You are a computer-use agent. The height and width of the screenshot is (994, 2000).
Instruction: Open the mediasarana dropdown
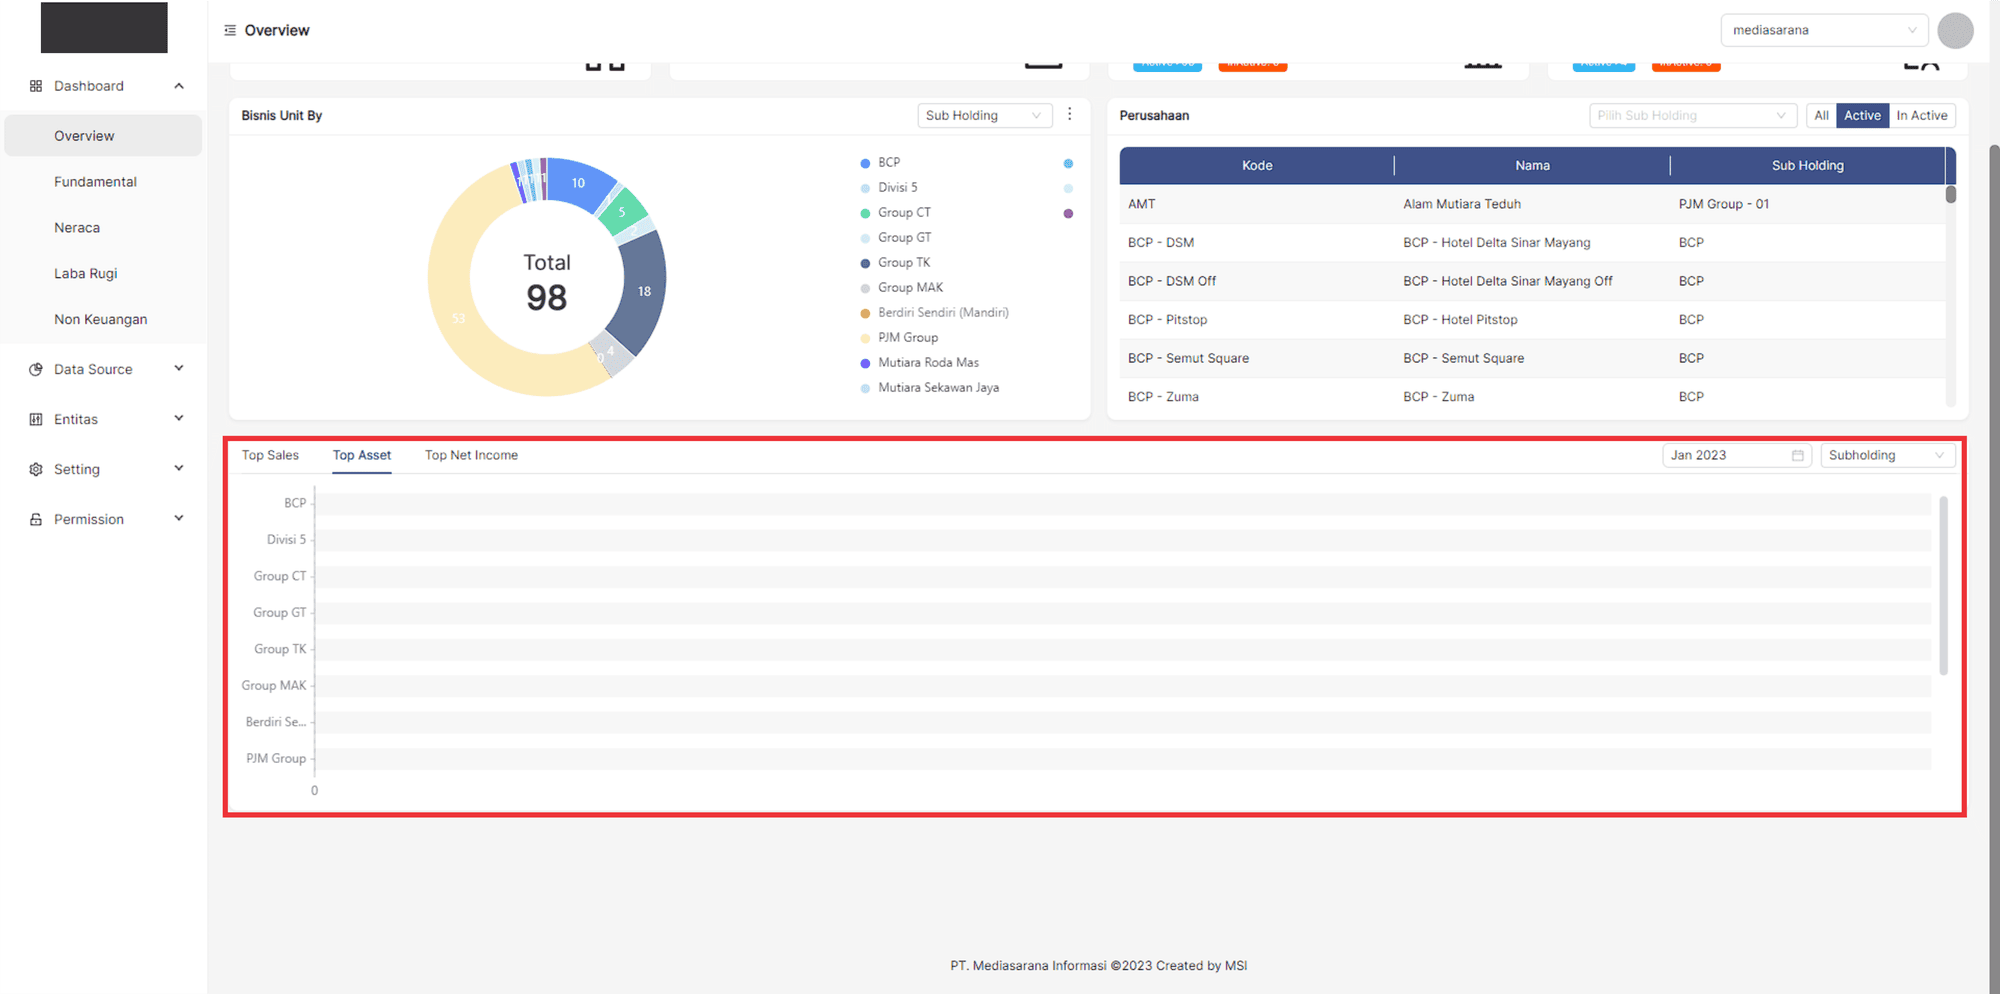coord(1823,31)
